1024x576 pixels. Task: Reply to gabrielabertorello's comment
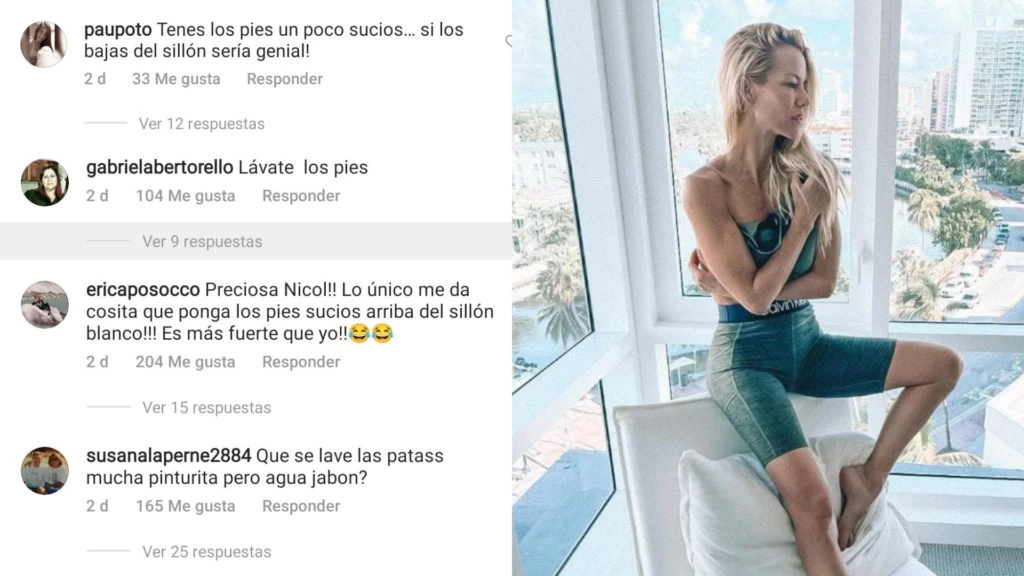click(301, 196)
